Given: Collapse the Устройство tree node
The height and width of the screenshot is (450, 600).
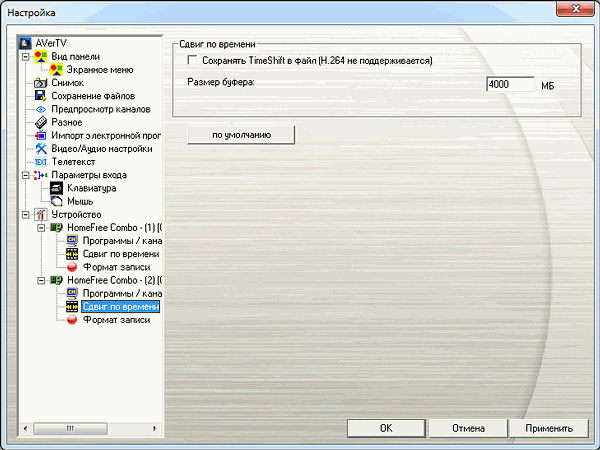Looking at the screenshot, I should point(25,215).
